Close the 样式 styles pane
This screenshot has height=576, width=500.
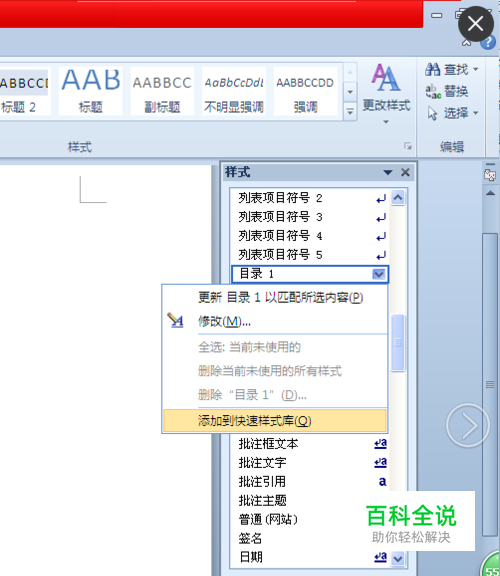coord(405,172)
